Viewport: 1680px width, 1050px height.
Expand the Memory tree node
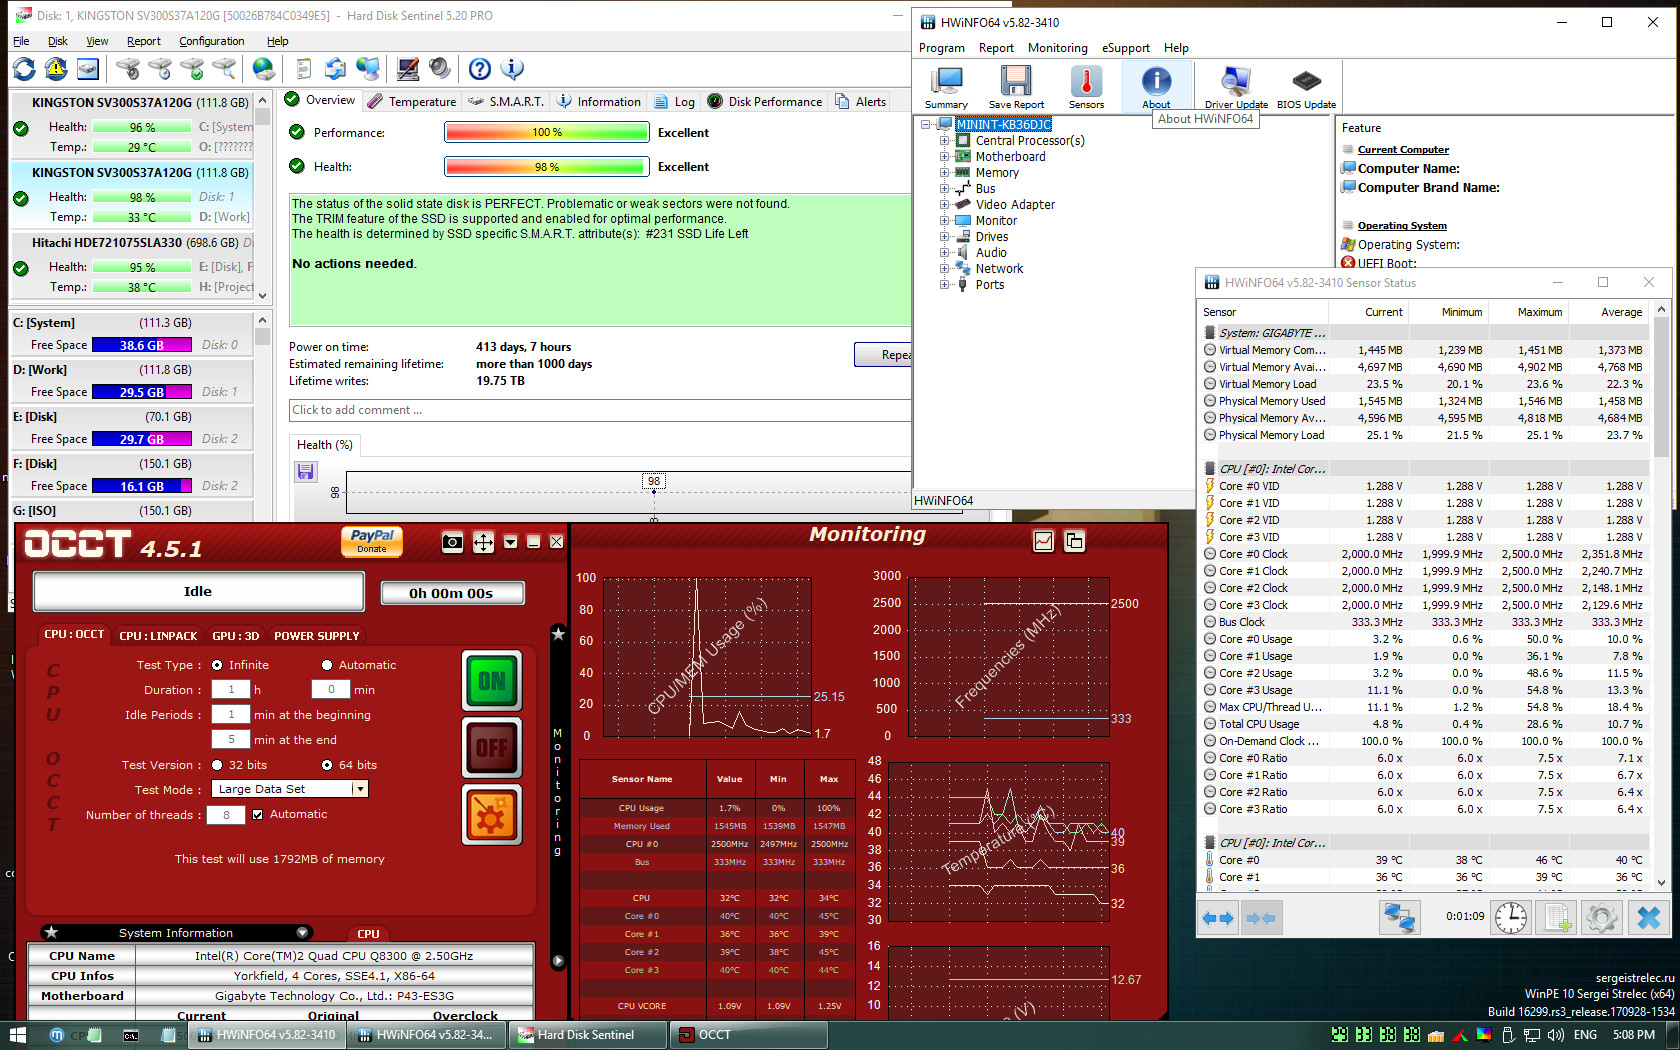click(x=944, y=173)
